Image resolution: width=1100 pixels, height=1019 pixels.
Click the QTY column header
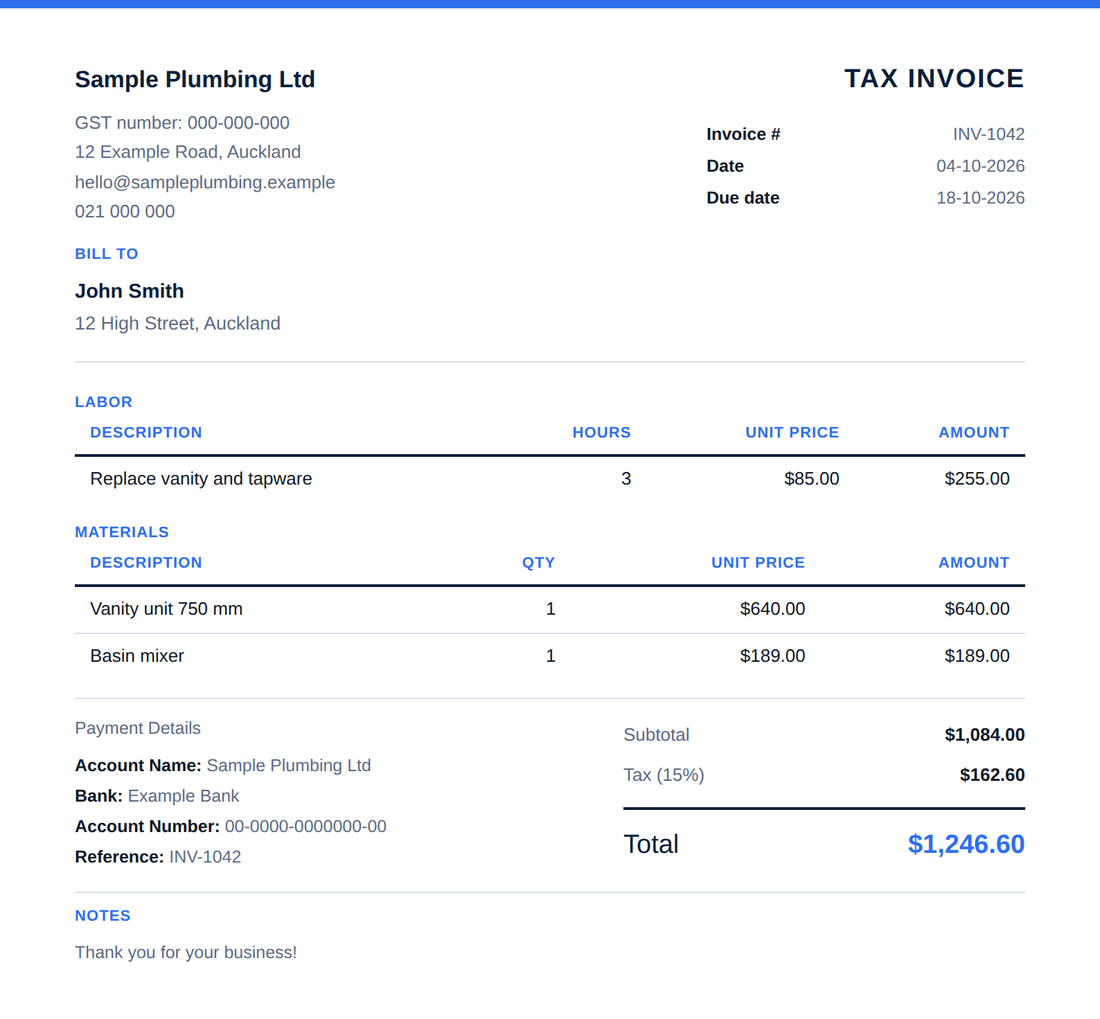[x=538, y=563]
